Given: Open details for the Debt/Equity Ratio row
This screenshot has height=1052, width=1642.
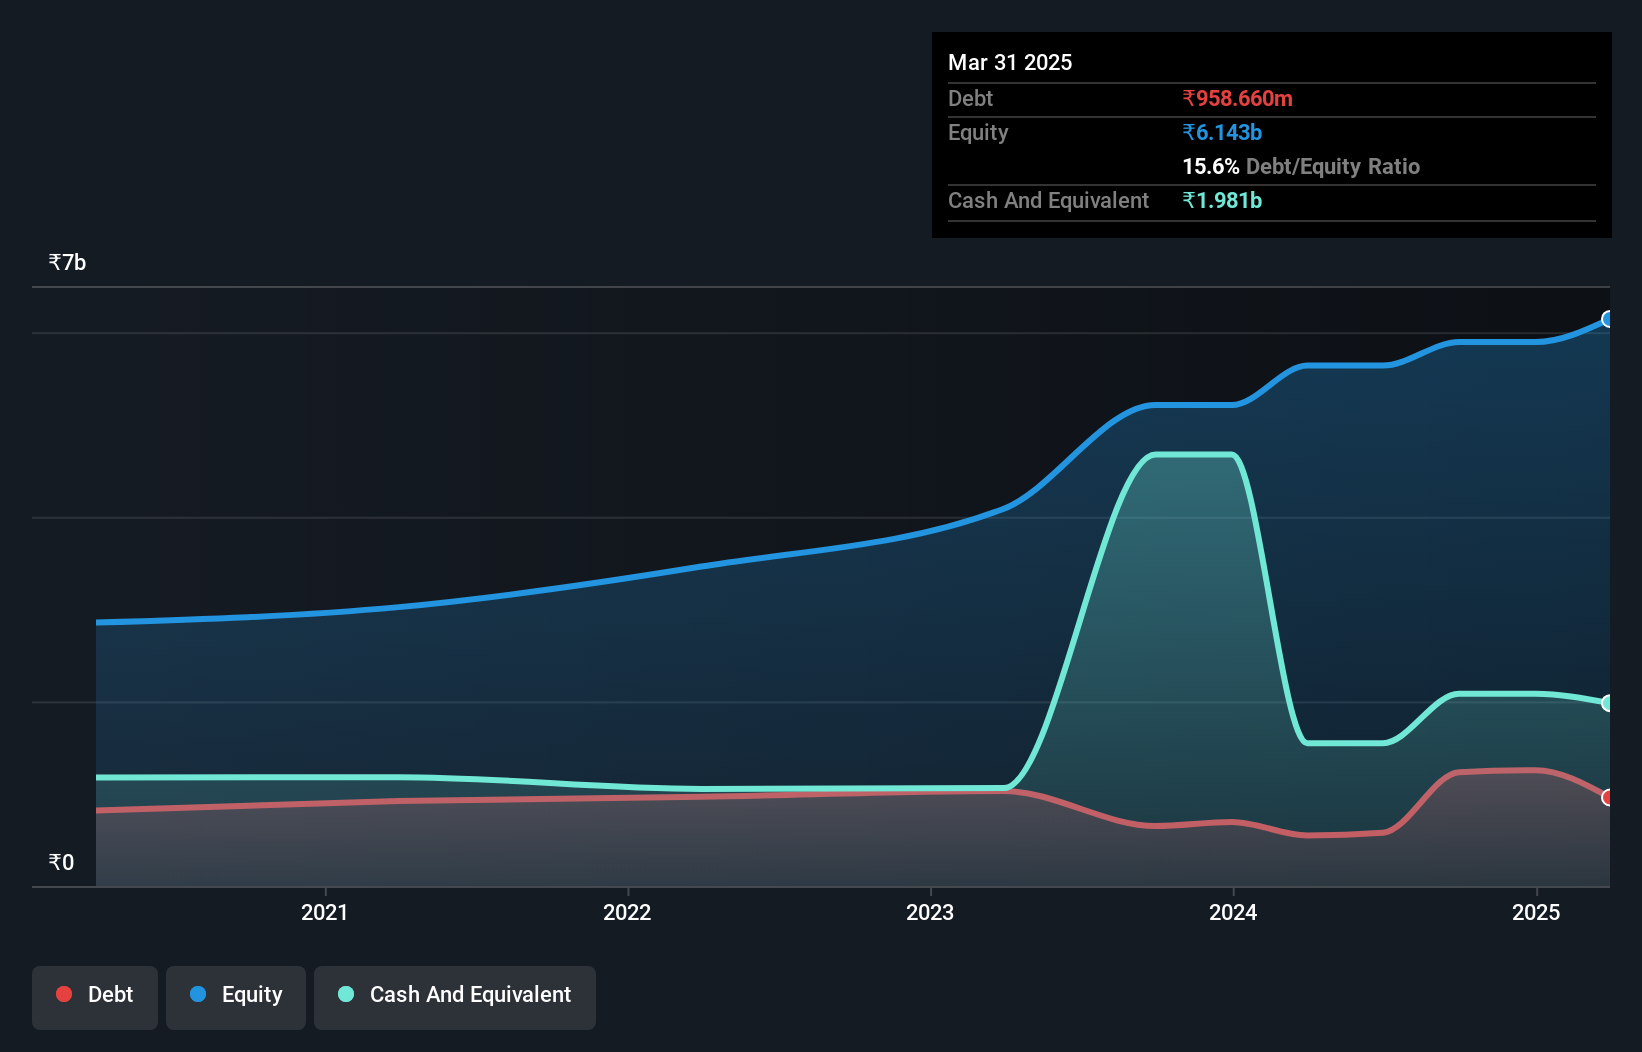Looking at the screenshot, I should pos(1301,167).
